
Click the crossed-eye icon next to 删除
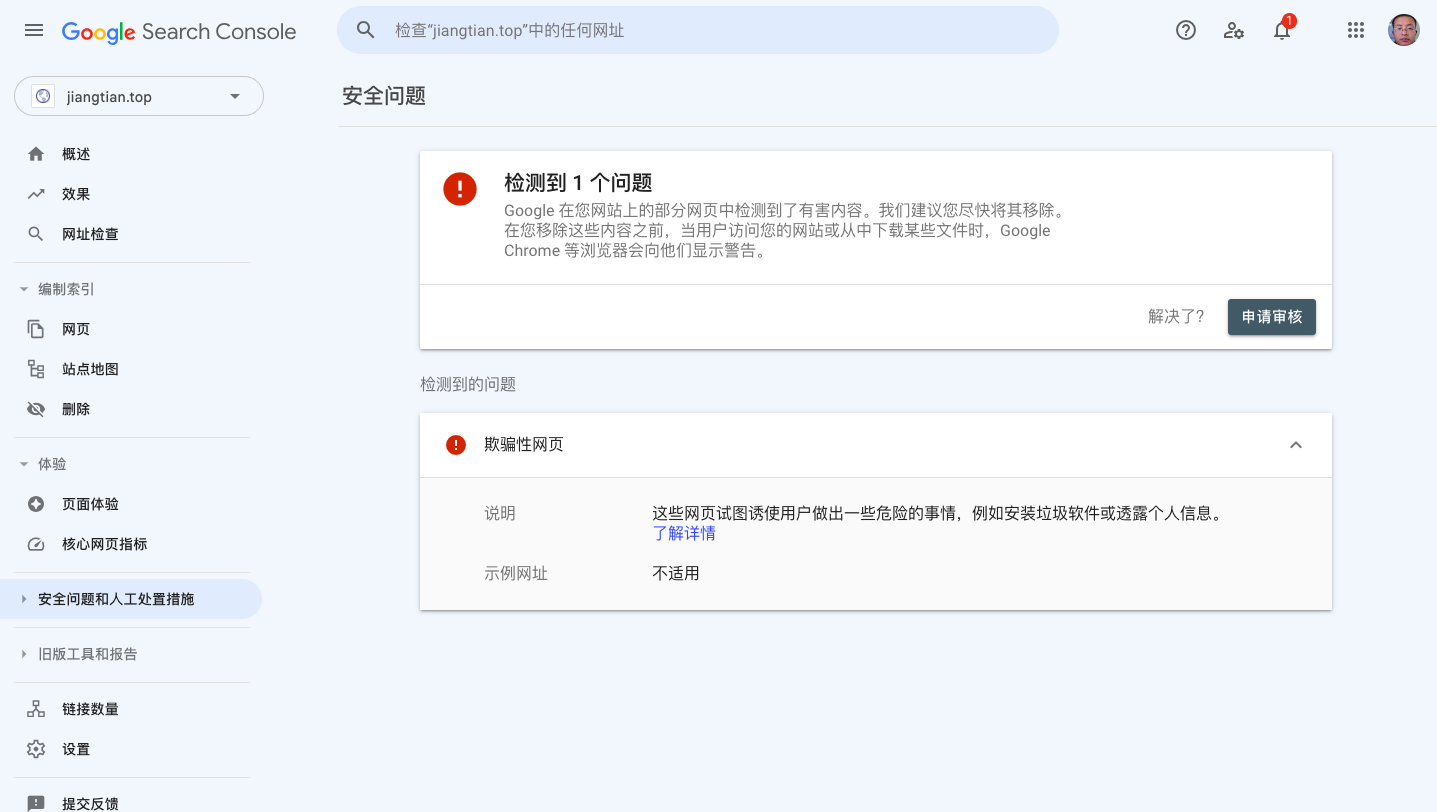click(x=36, y=409)
